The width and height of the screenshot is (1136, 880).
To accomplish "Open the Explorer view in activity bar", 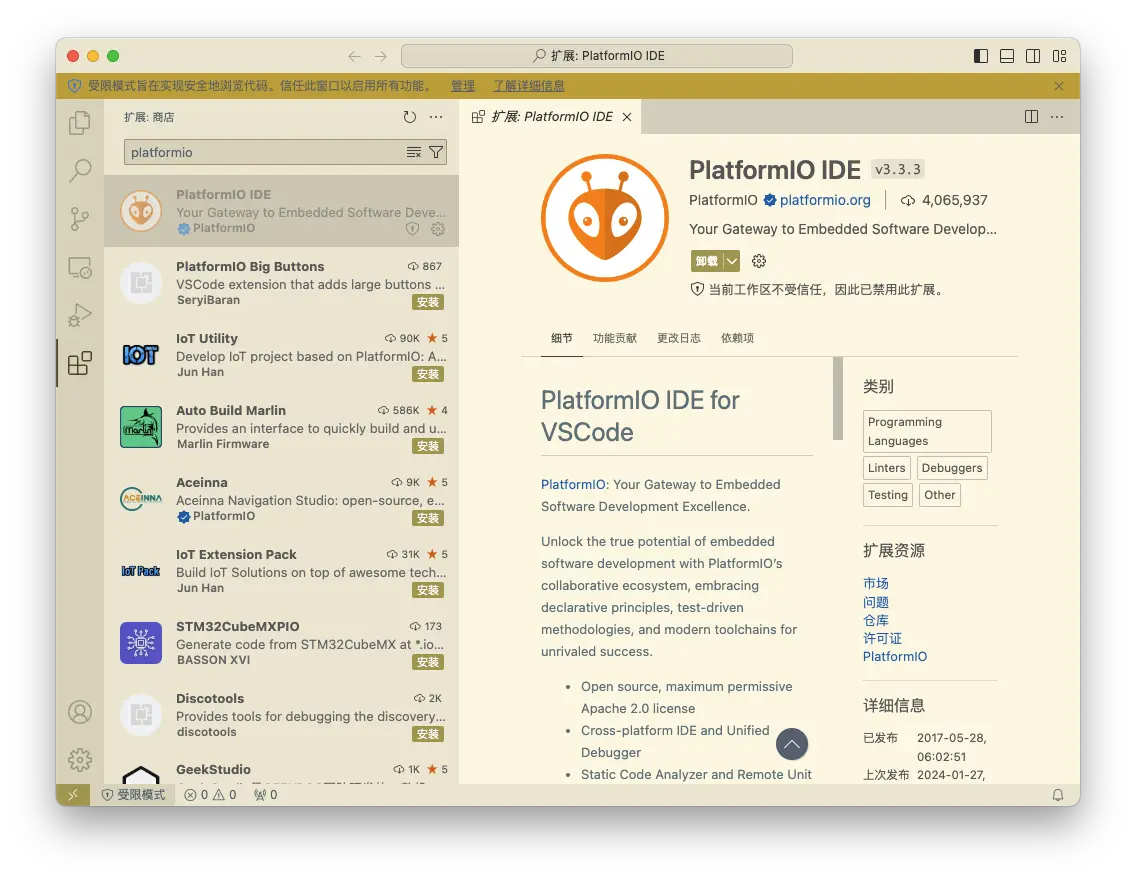I will 80,123.
